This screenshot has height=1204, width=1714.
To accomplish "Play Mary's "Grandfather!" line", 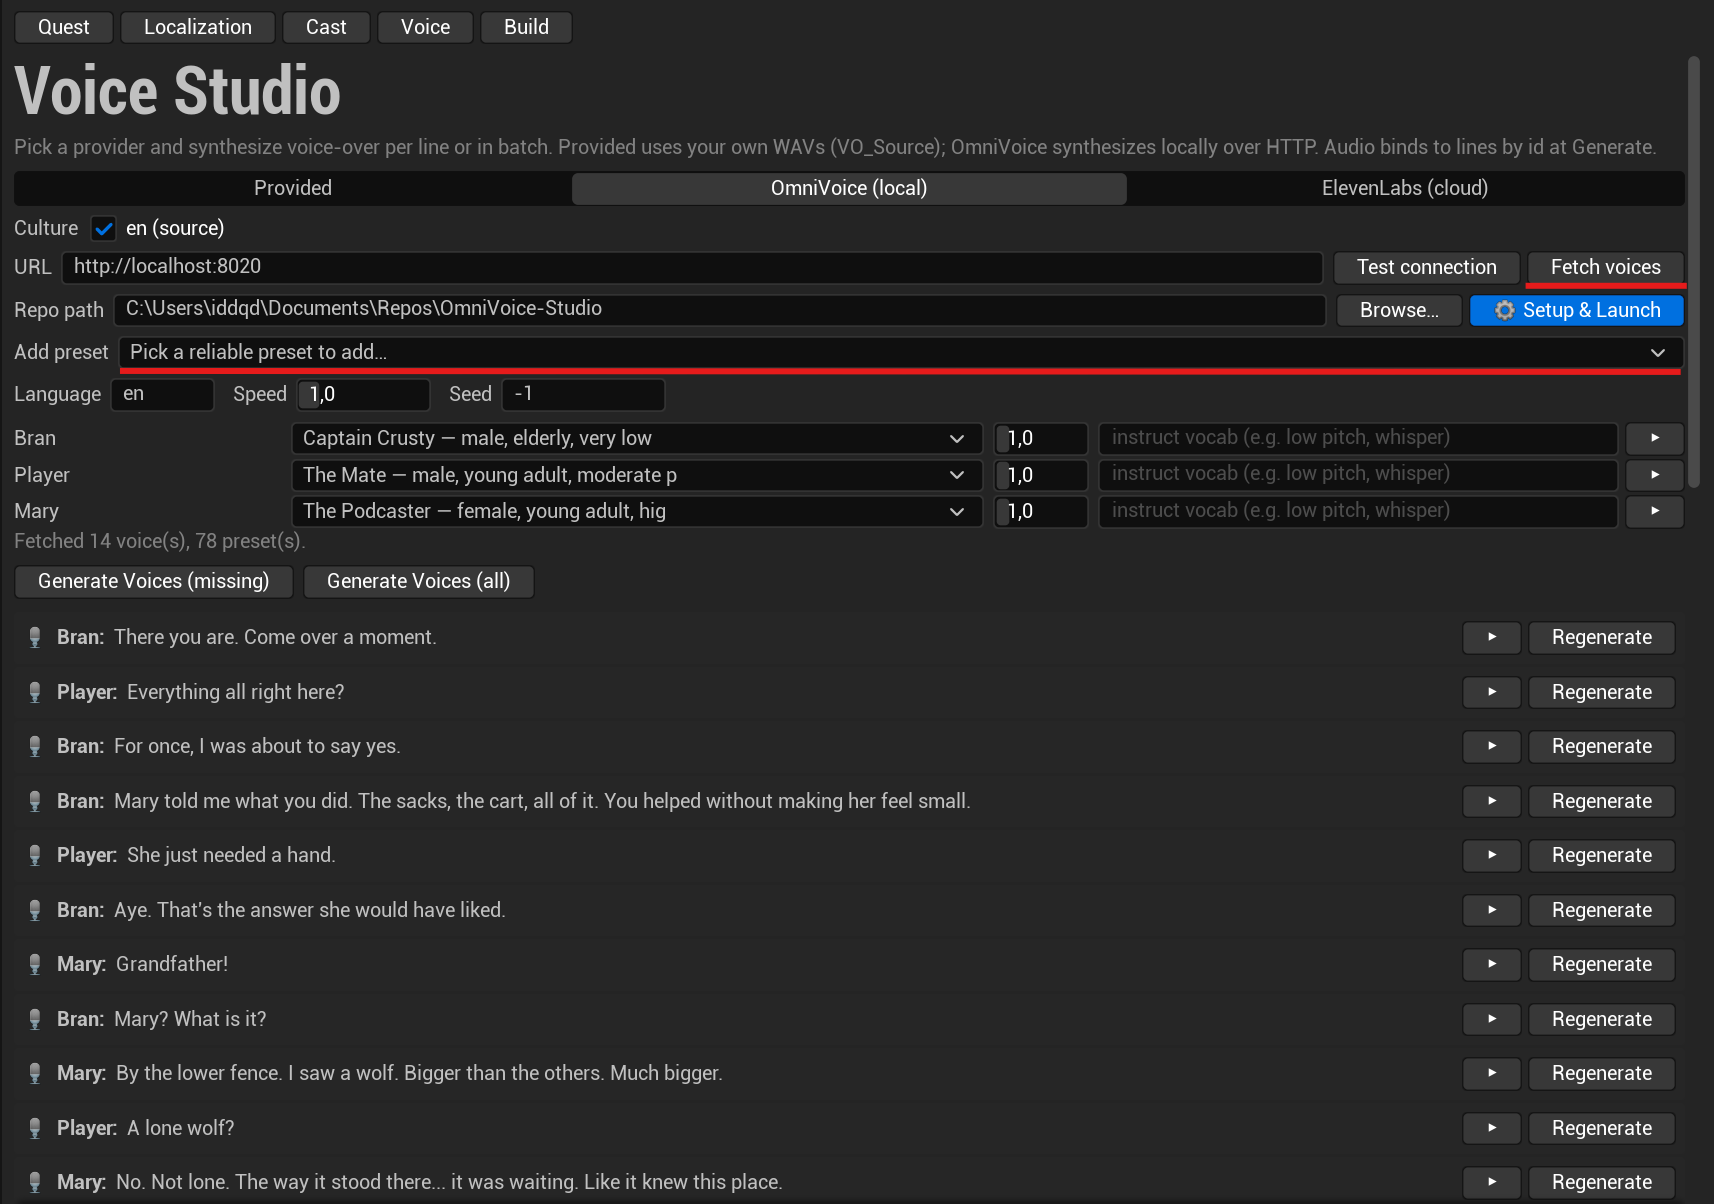I will coord(1491,964).
